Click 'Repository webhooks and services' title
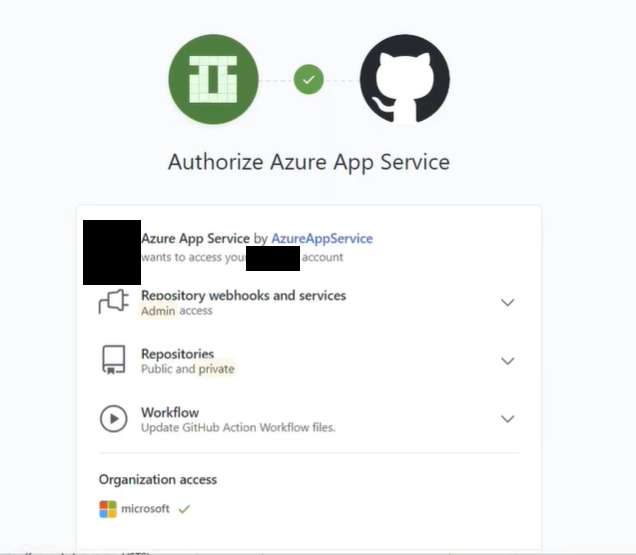Viewport: 636px width, 555px height. point(243,295)
